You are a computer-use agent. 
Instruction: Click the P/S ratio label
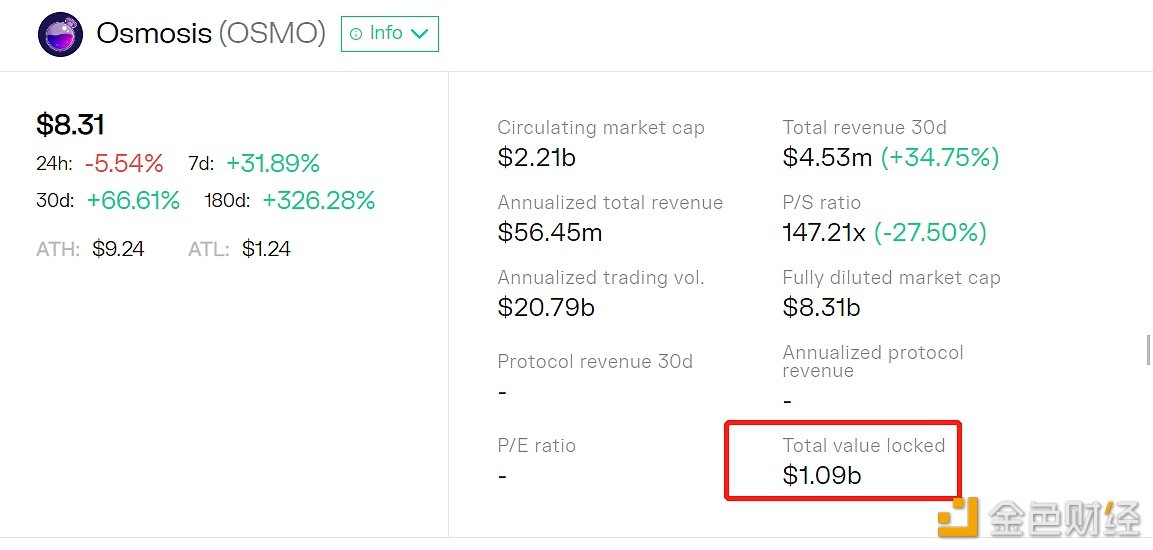(821, 203)
